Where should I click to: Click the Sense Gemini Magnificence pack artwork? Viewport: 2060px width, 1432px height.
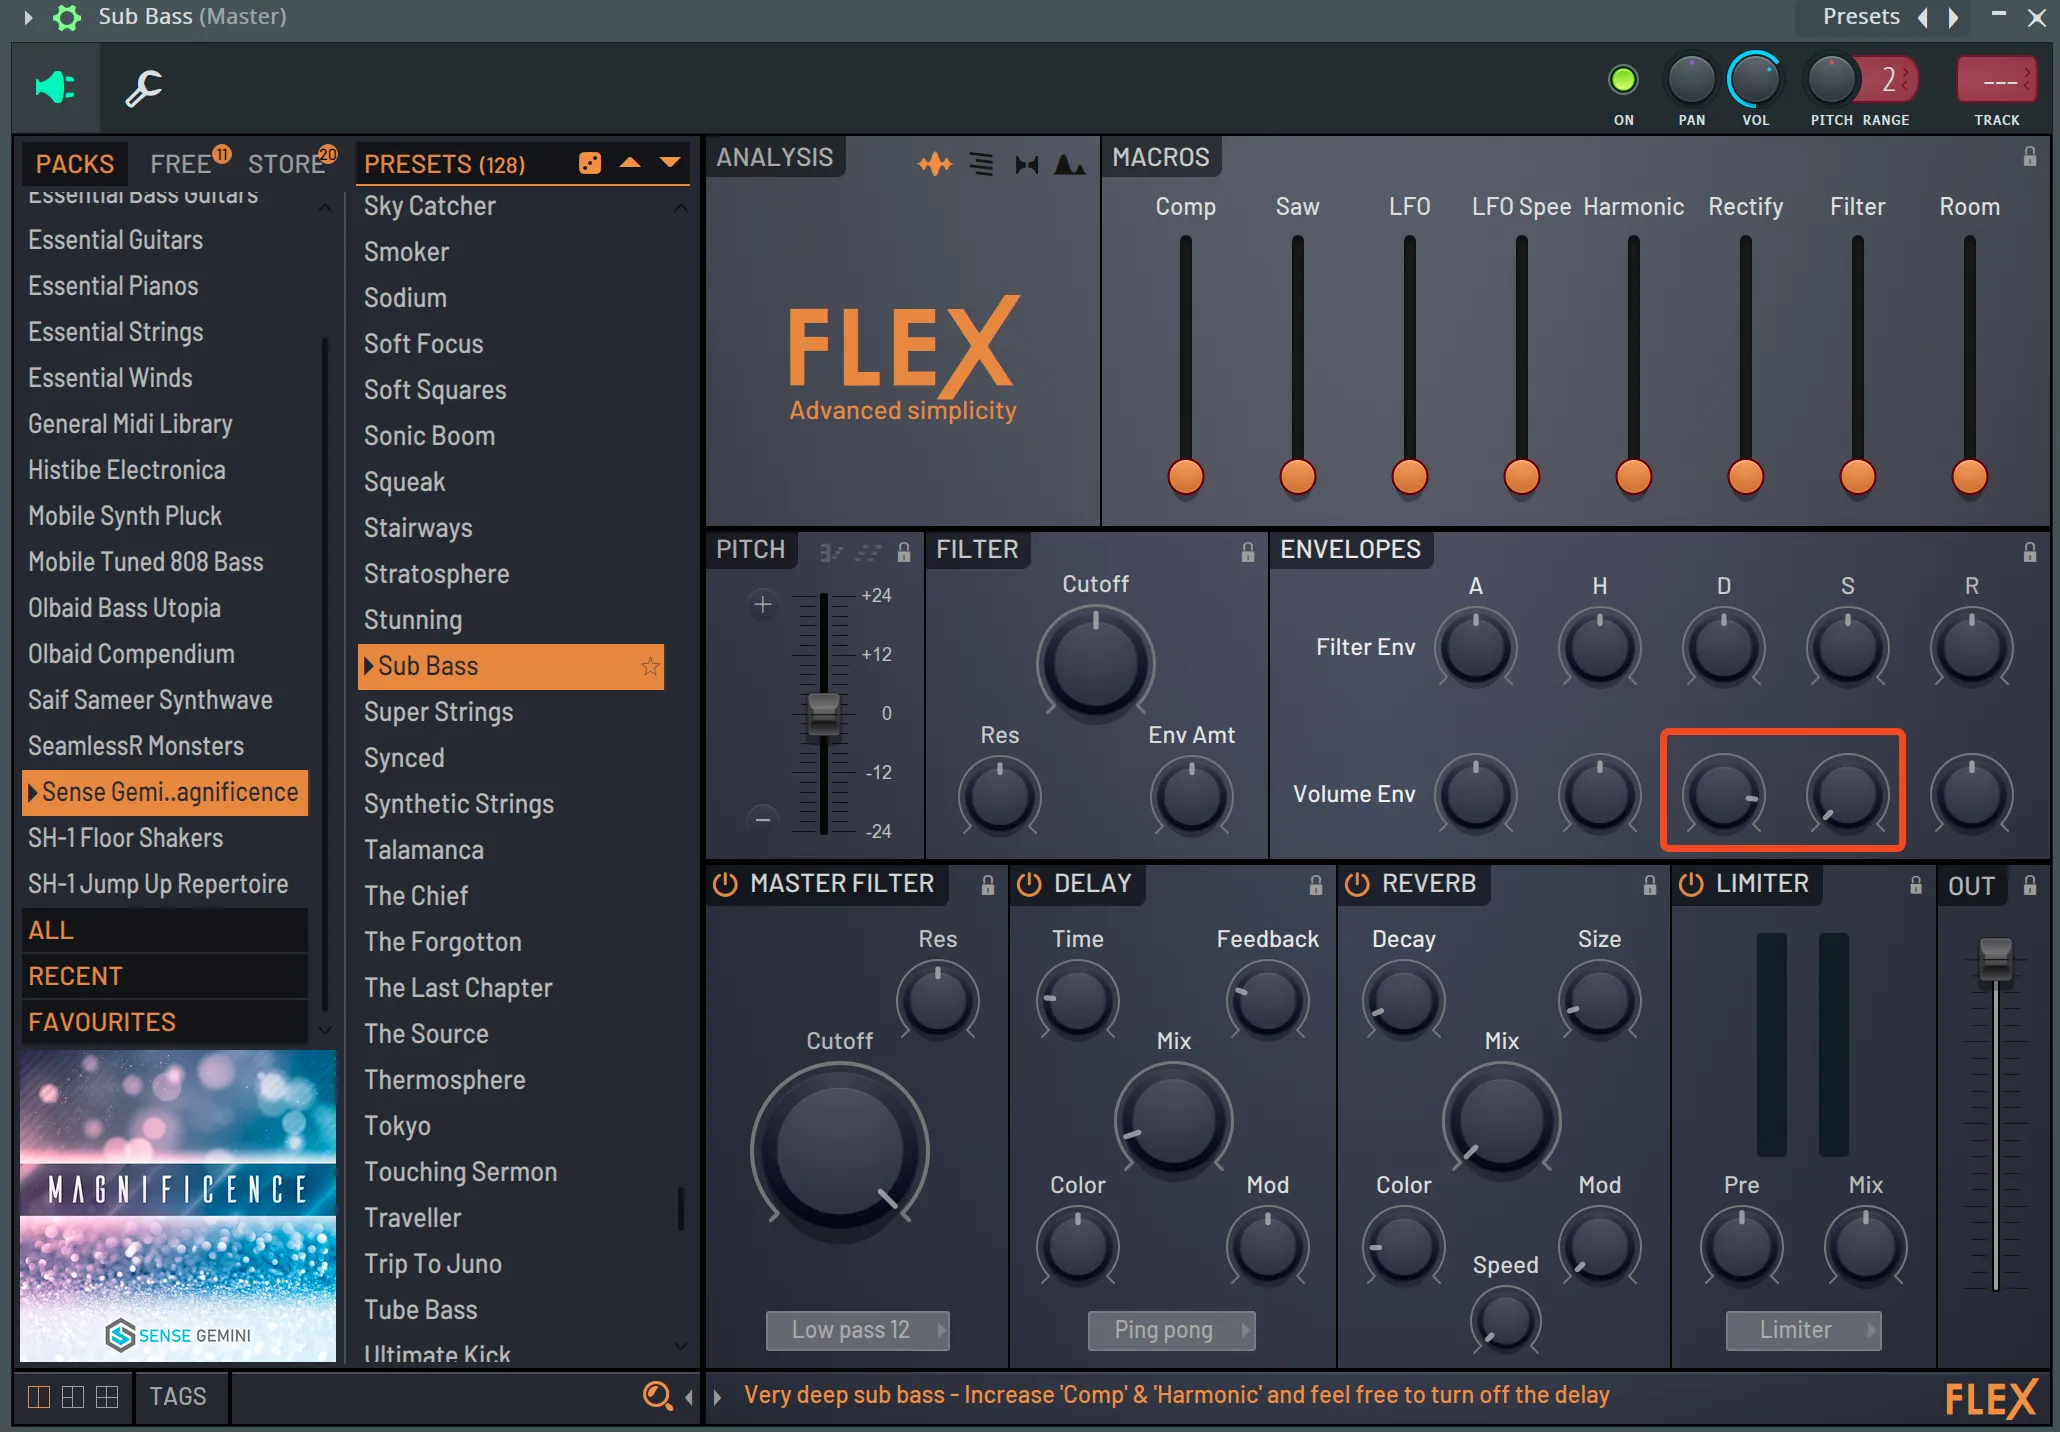[178, 1206]
